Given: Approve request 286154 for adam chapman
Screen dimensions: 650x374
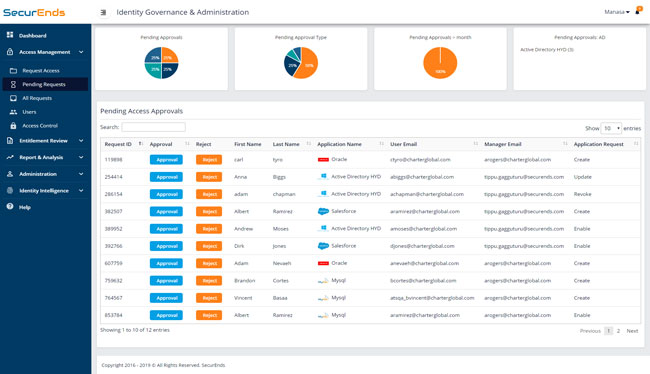Looking at the screenshot, I should (166, 194).
